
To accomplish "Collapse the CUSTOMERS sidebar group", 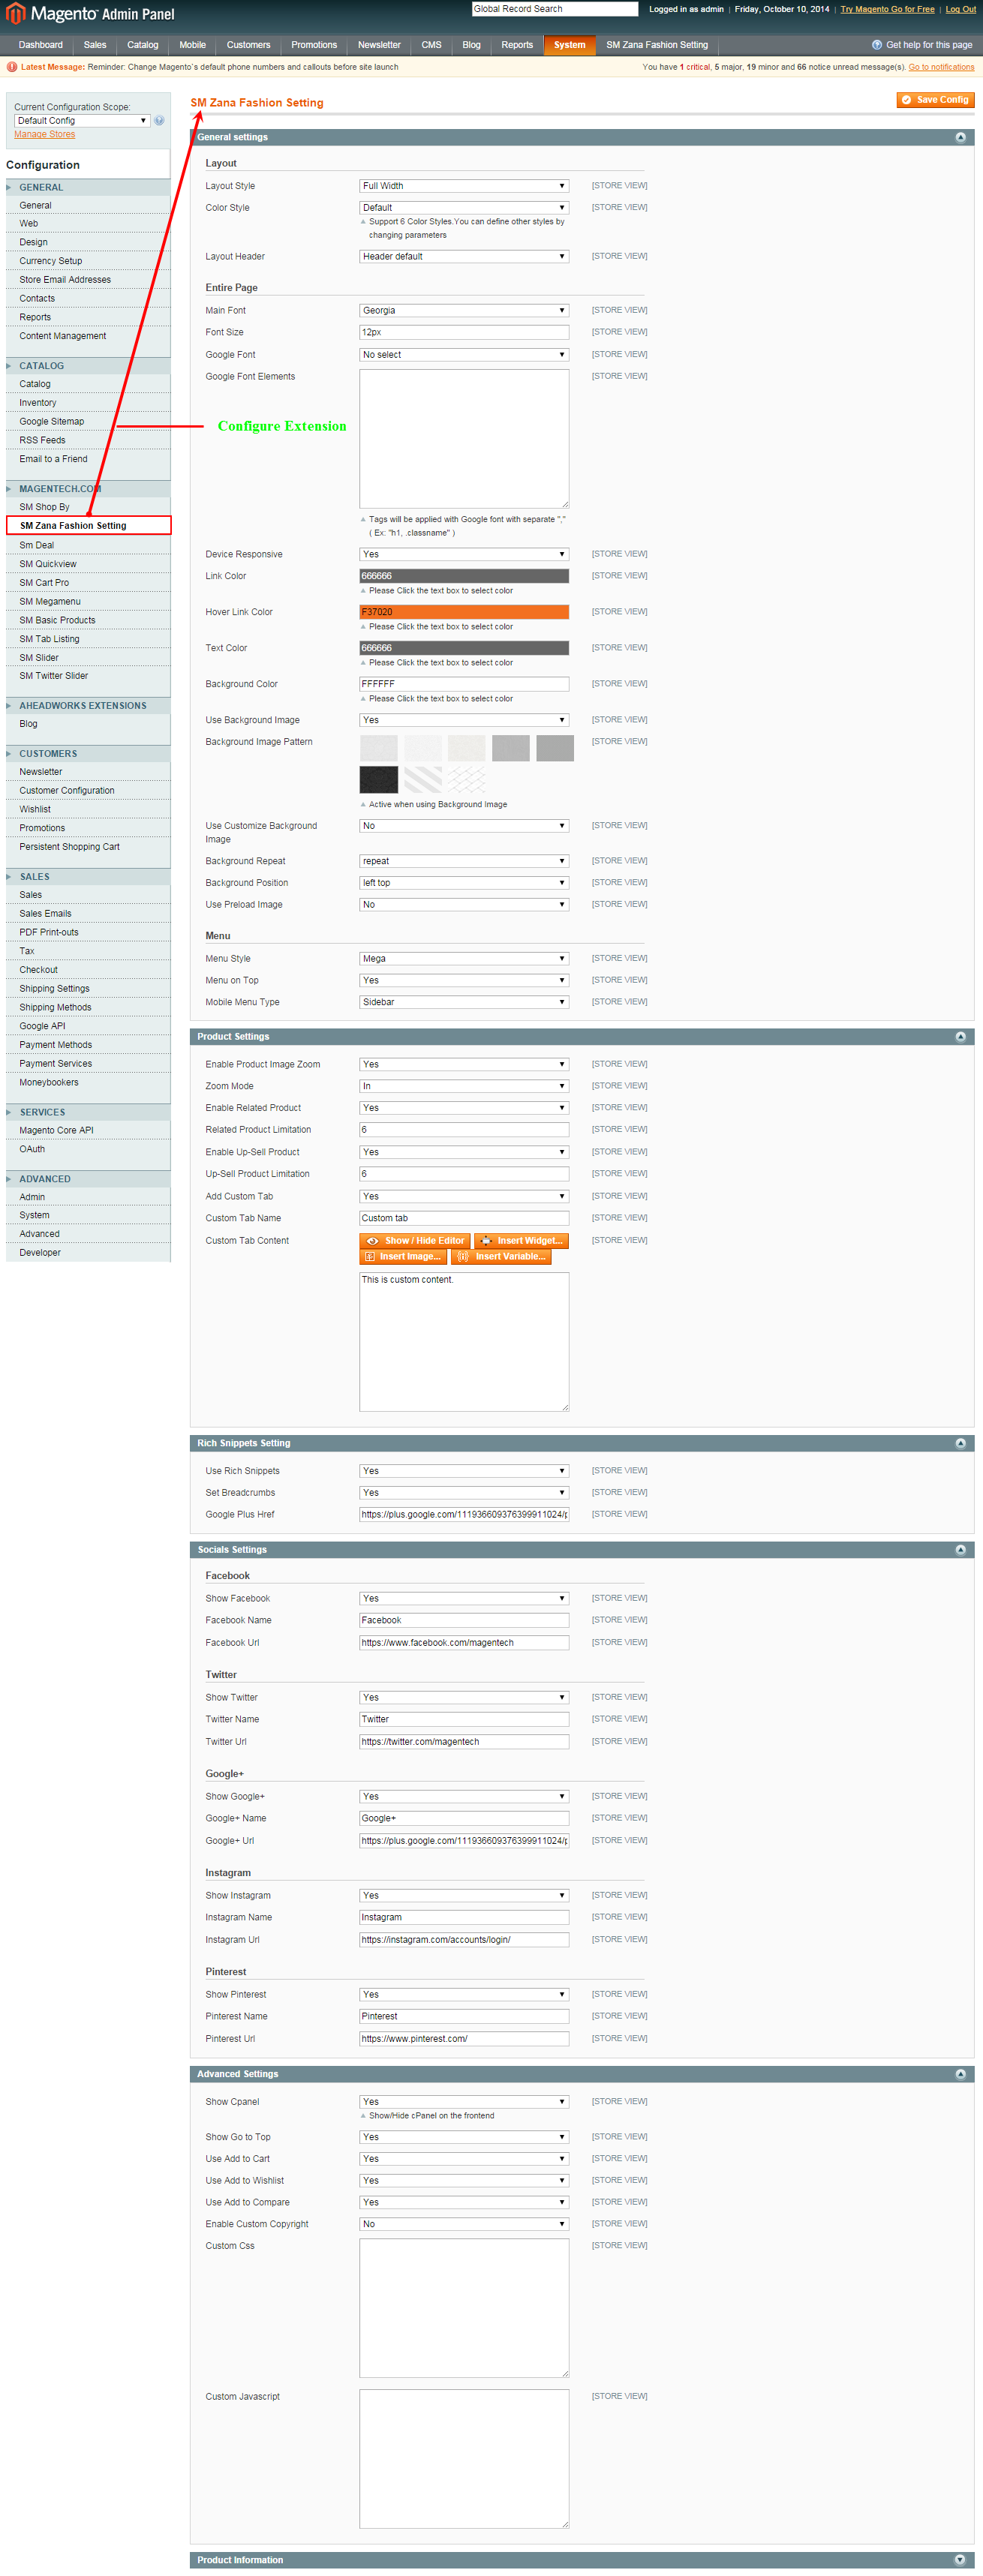I will pos(88,754).
